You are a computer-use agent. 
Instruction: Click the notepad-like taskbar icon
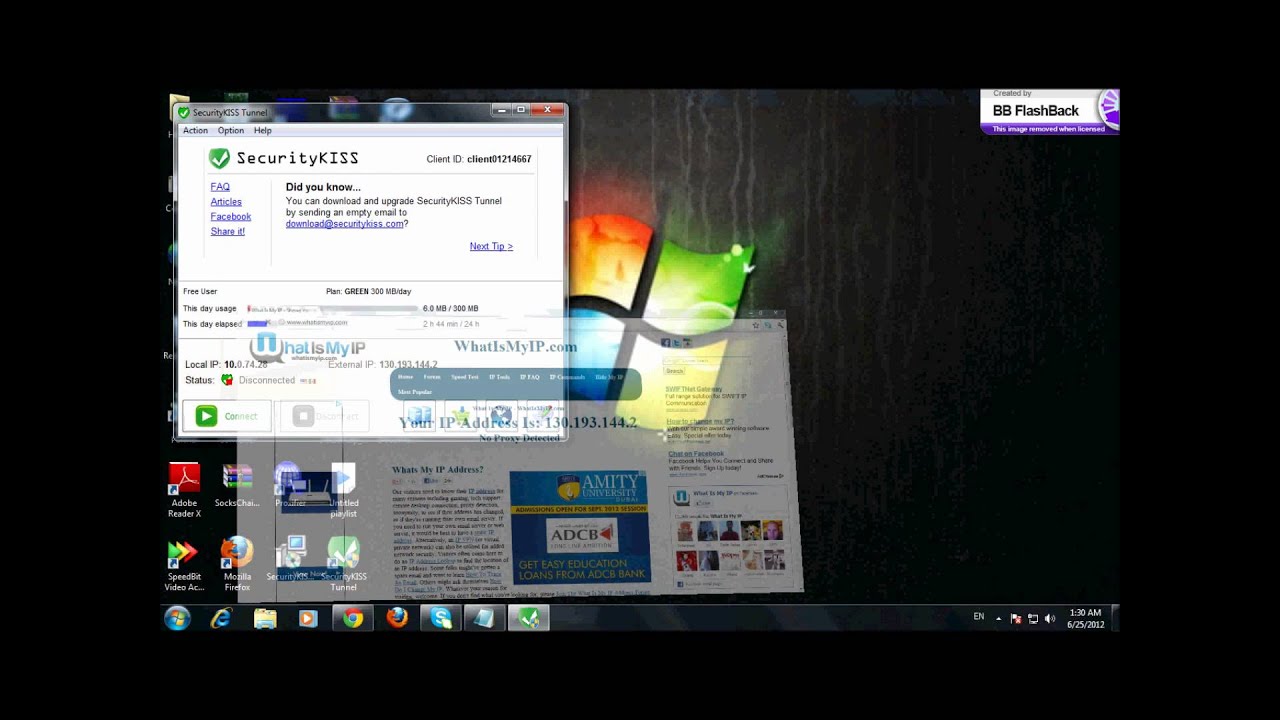[484, 619]
